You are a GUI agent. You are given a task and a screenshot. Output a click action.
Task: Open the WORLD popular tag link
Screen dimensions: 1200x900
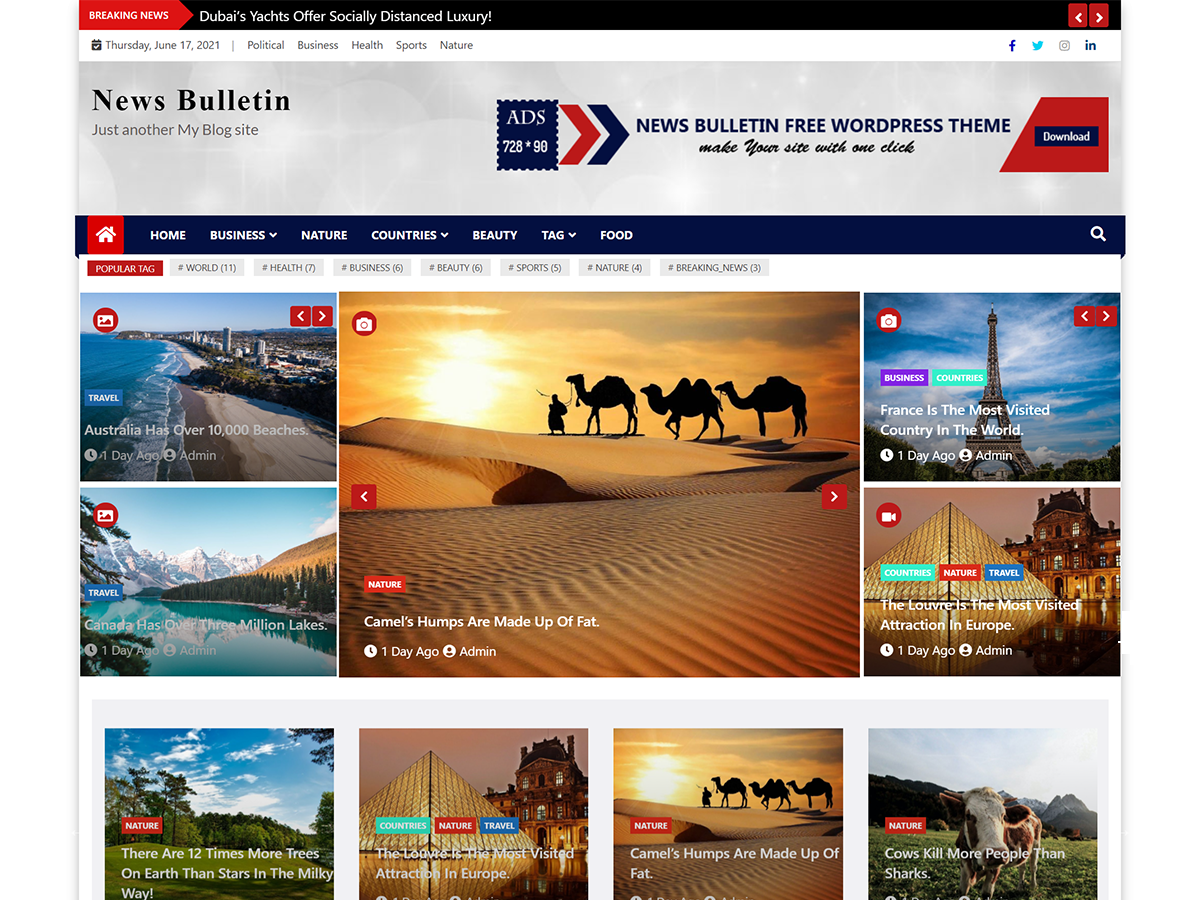tap(207, 267)
